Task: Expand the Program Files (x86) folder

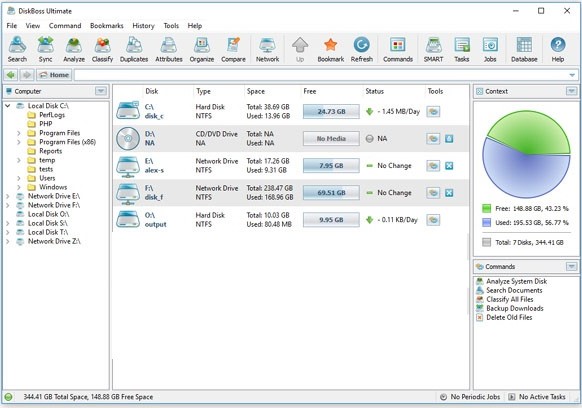Action: click(x=19, y=142)
